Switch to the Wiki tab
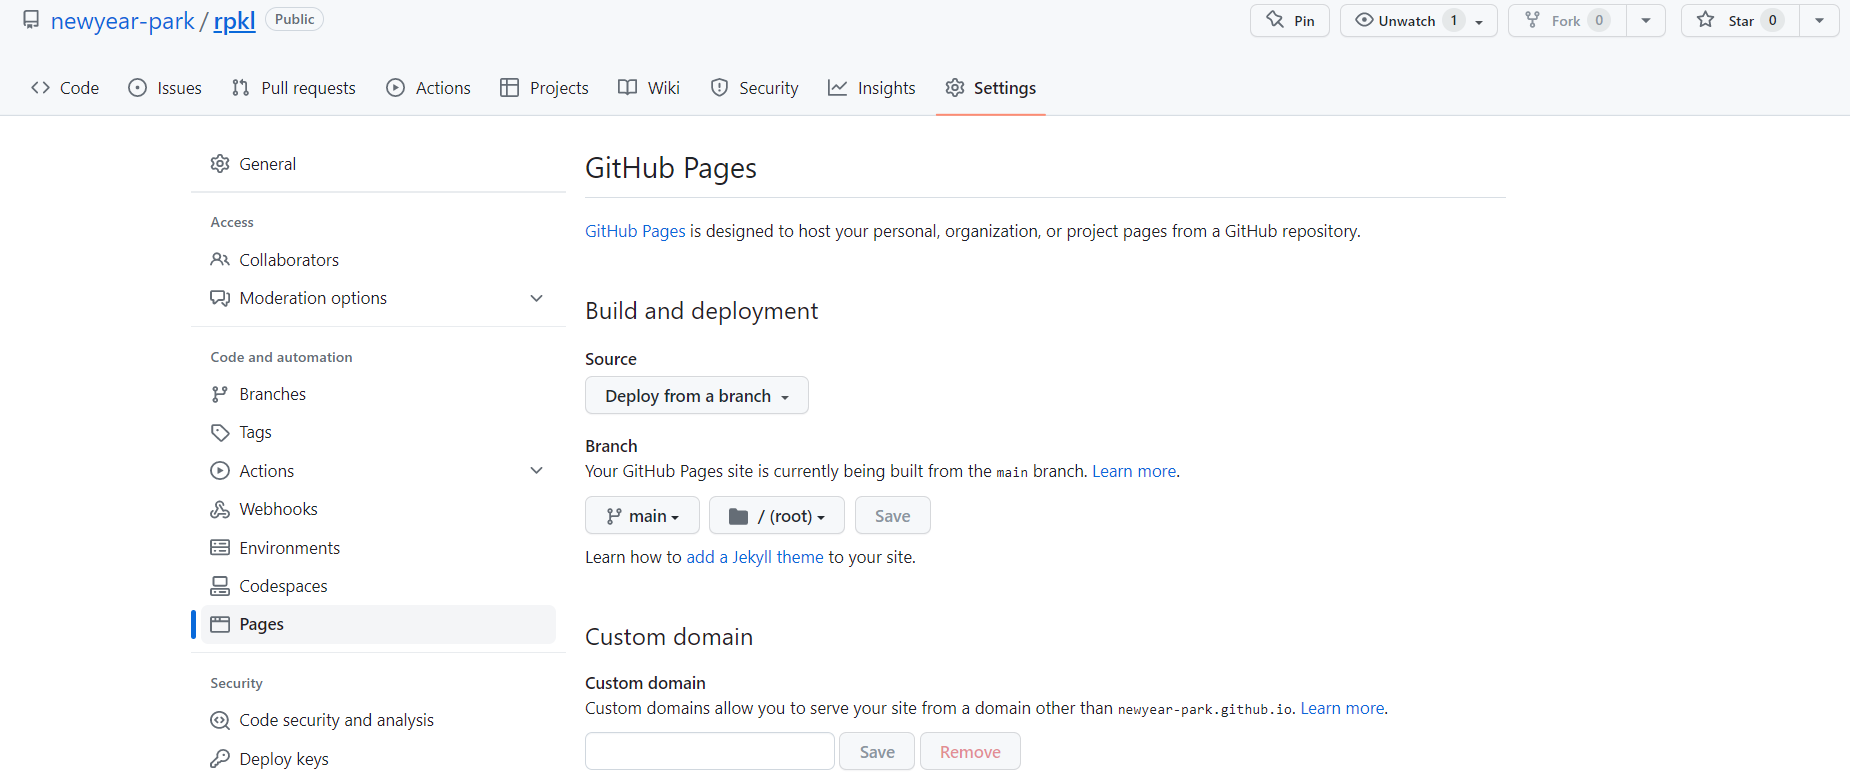 649,88
